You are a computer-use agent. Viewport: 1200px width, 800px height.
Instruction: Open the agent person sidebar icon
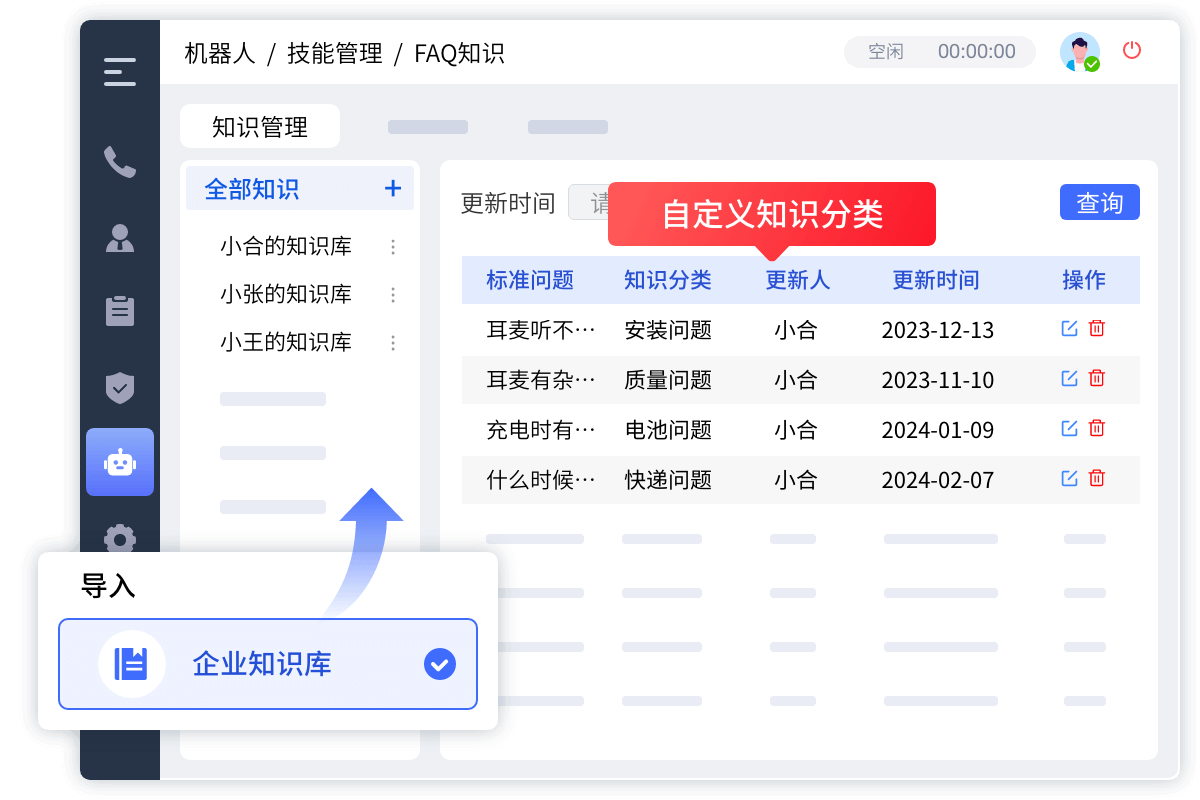(120, 238)
